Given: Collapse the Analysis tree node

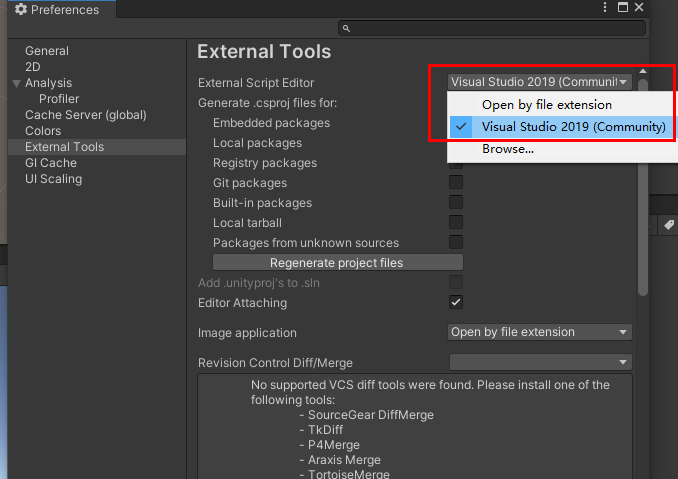Looking at the screenshot, I should pos(16,83).
